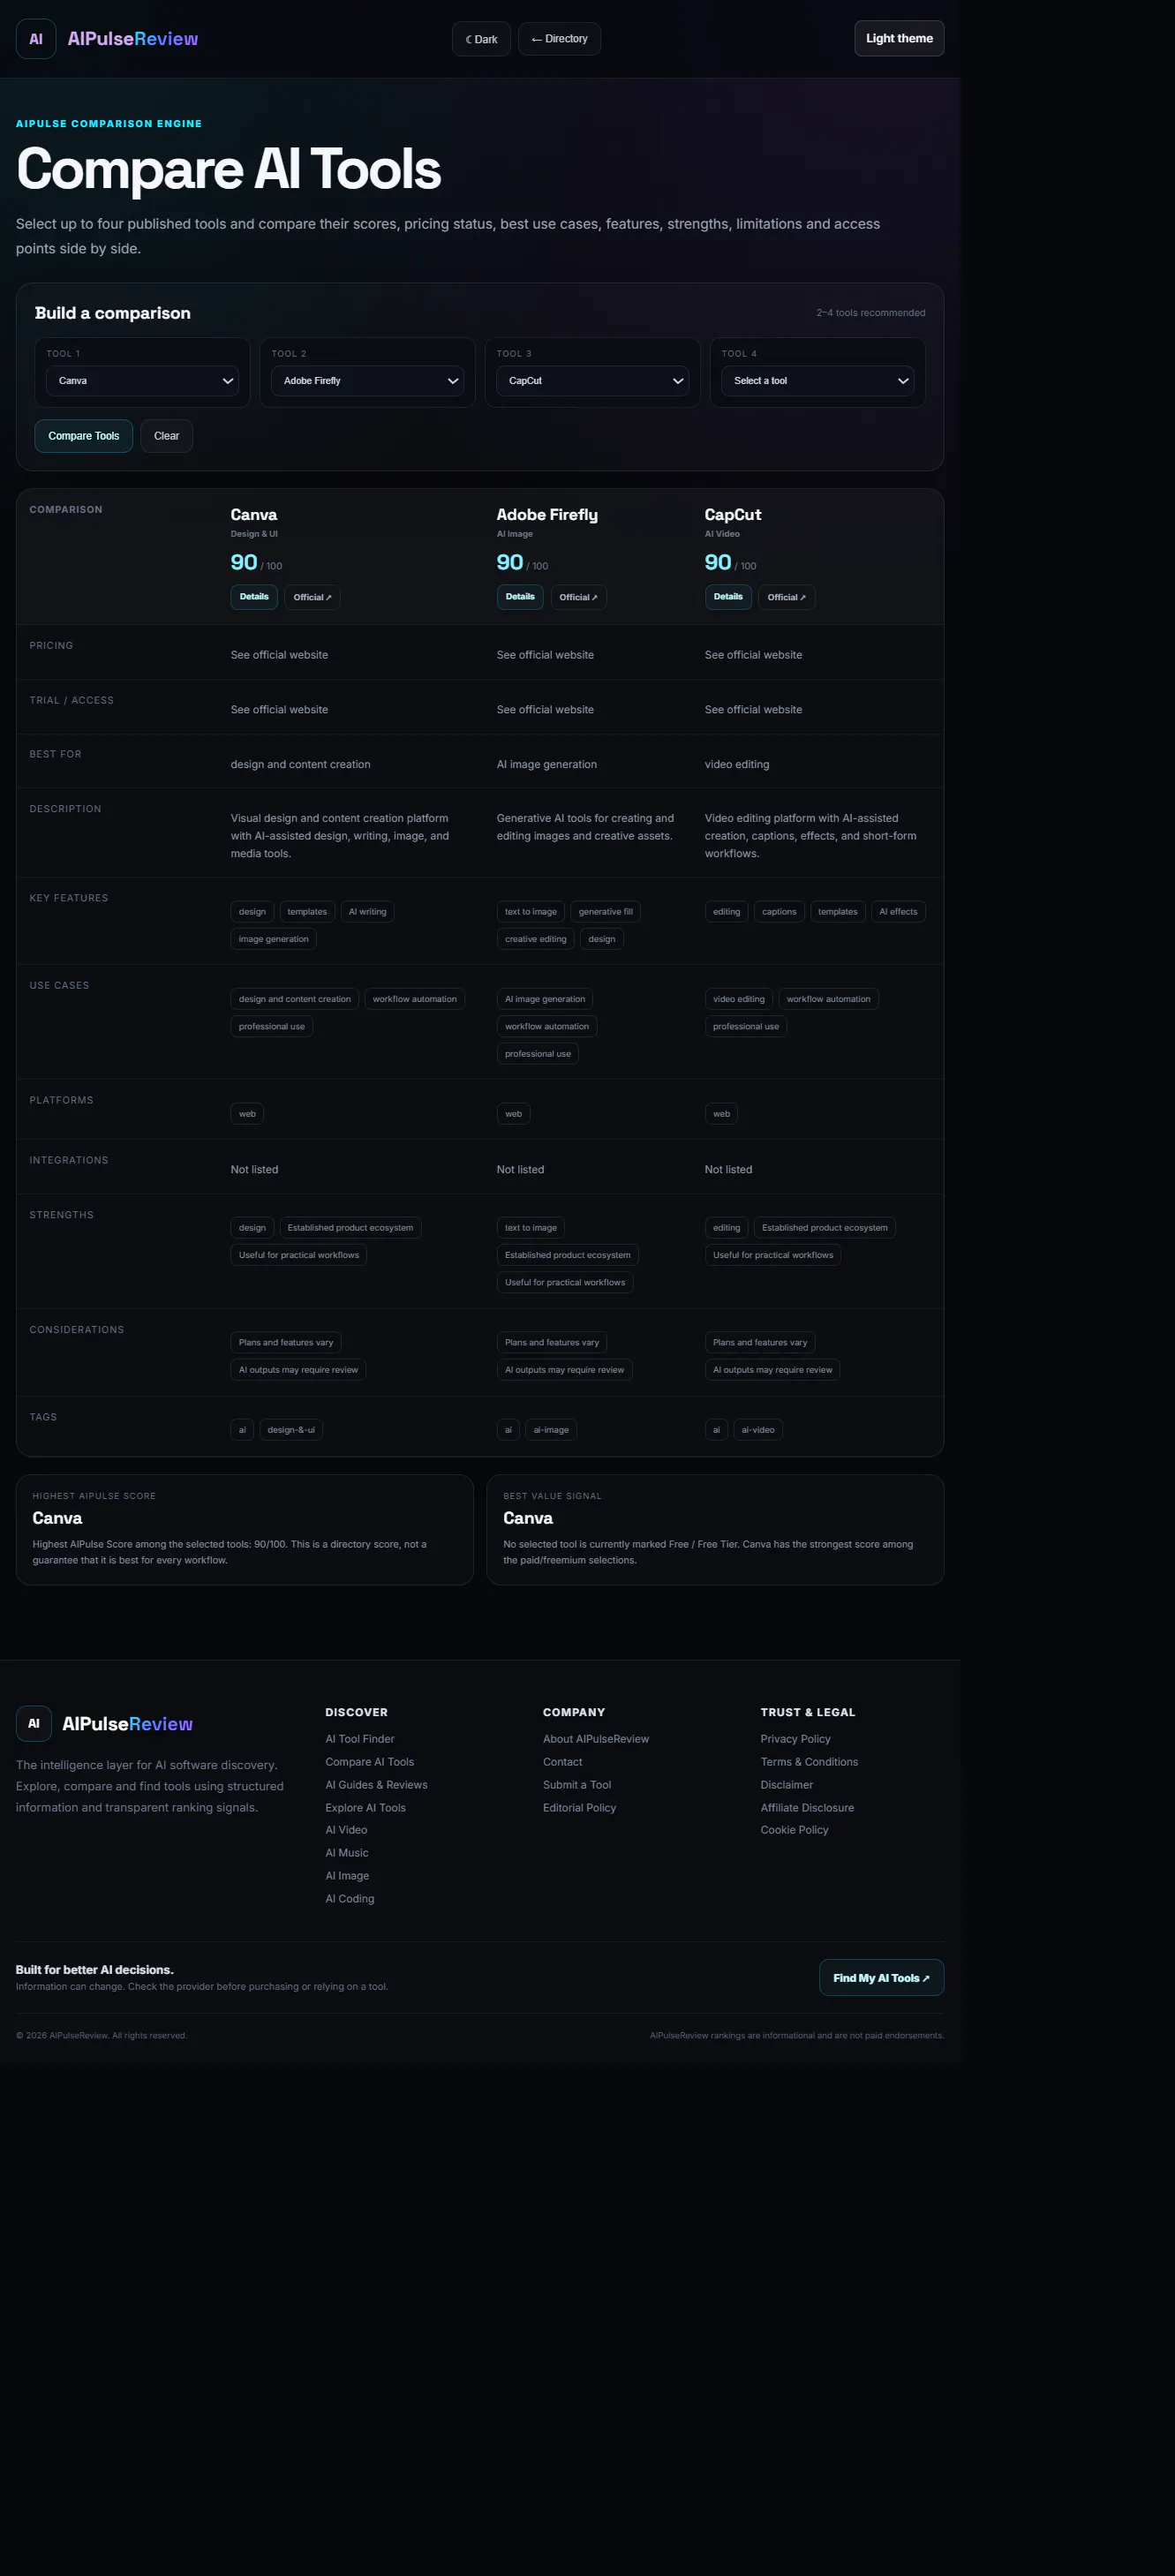Open Affiliate Disclosure link
The image size is (1175, 2576).
pos(807,1808)
